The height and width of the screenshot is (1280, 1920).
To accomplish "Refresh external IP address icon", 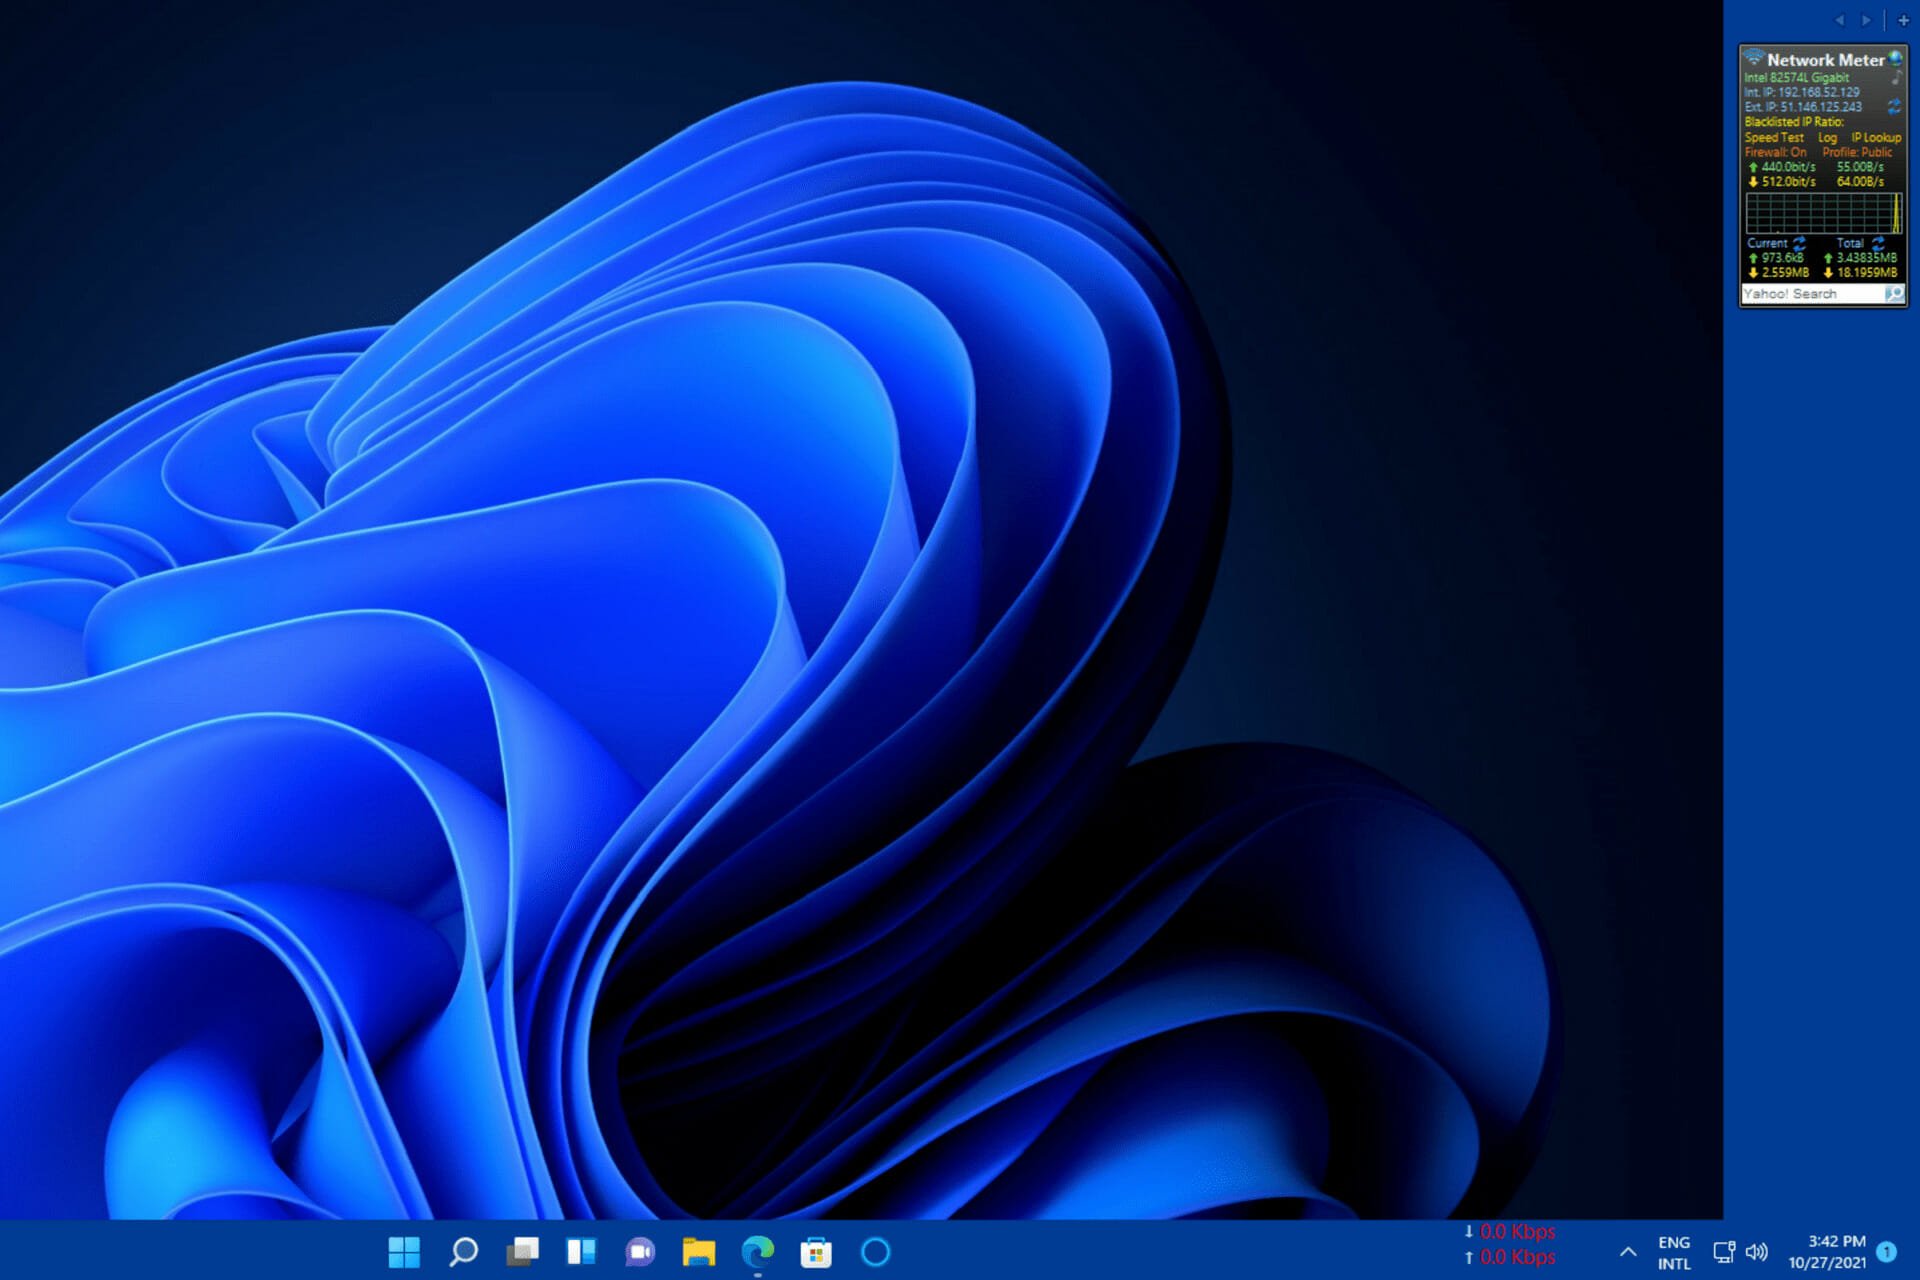I will pos(1894,106).
